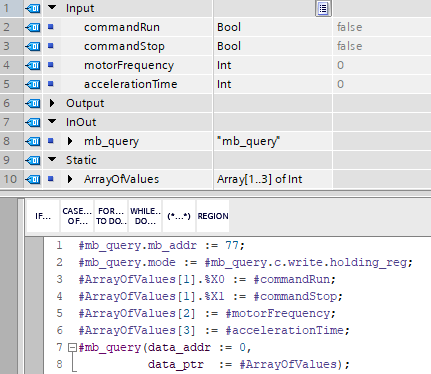The image size is (431, 374).
Task: Insert a FOR TO DO loop template
Action: [111, 216]
